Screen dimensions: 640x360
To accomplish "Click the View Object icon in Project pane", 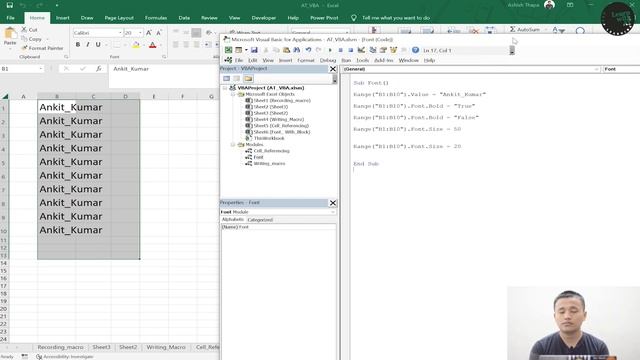I will (237, 78).
